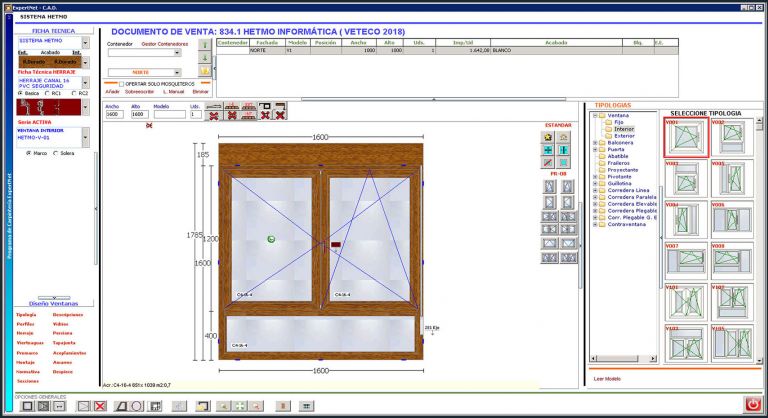Select the circle shape tool
Screen dimensions: 768x418
pos(137,406)
